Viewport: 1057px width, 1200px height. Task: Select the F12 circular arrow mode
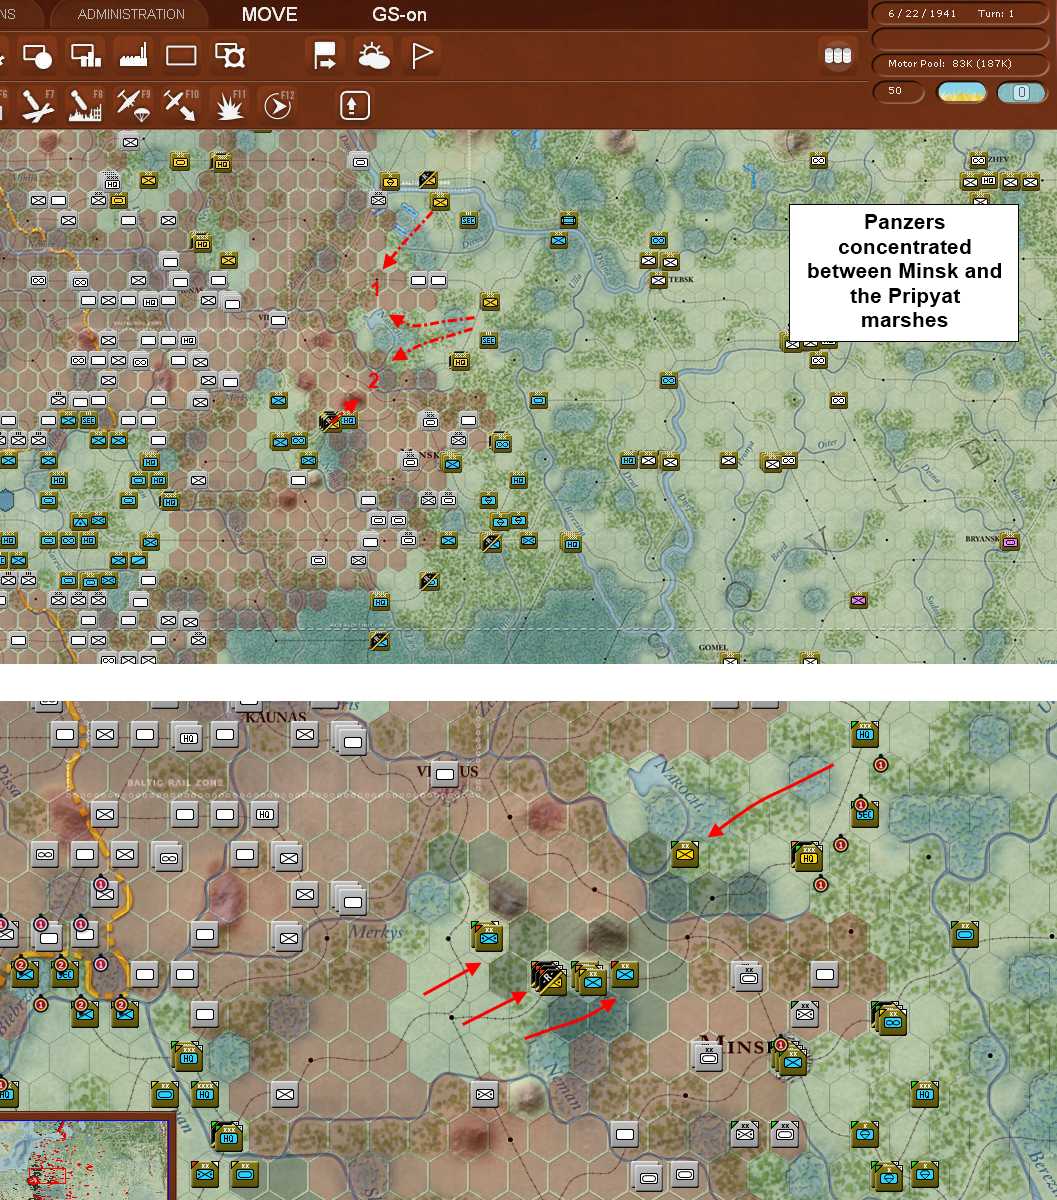click(x=276, y=105)
